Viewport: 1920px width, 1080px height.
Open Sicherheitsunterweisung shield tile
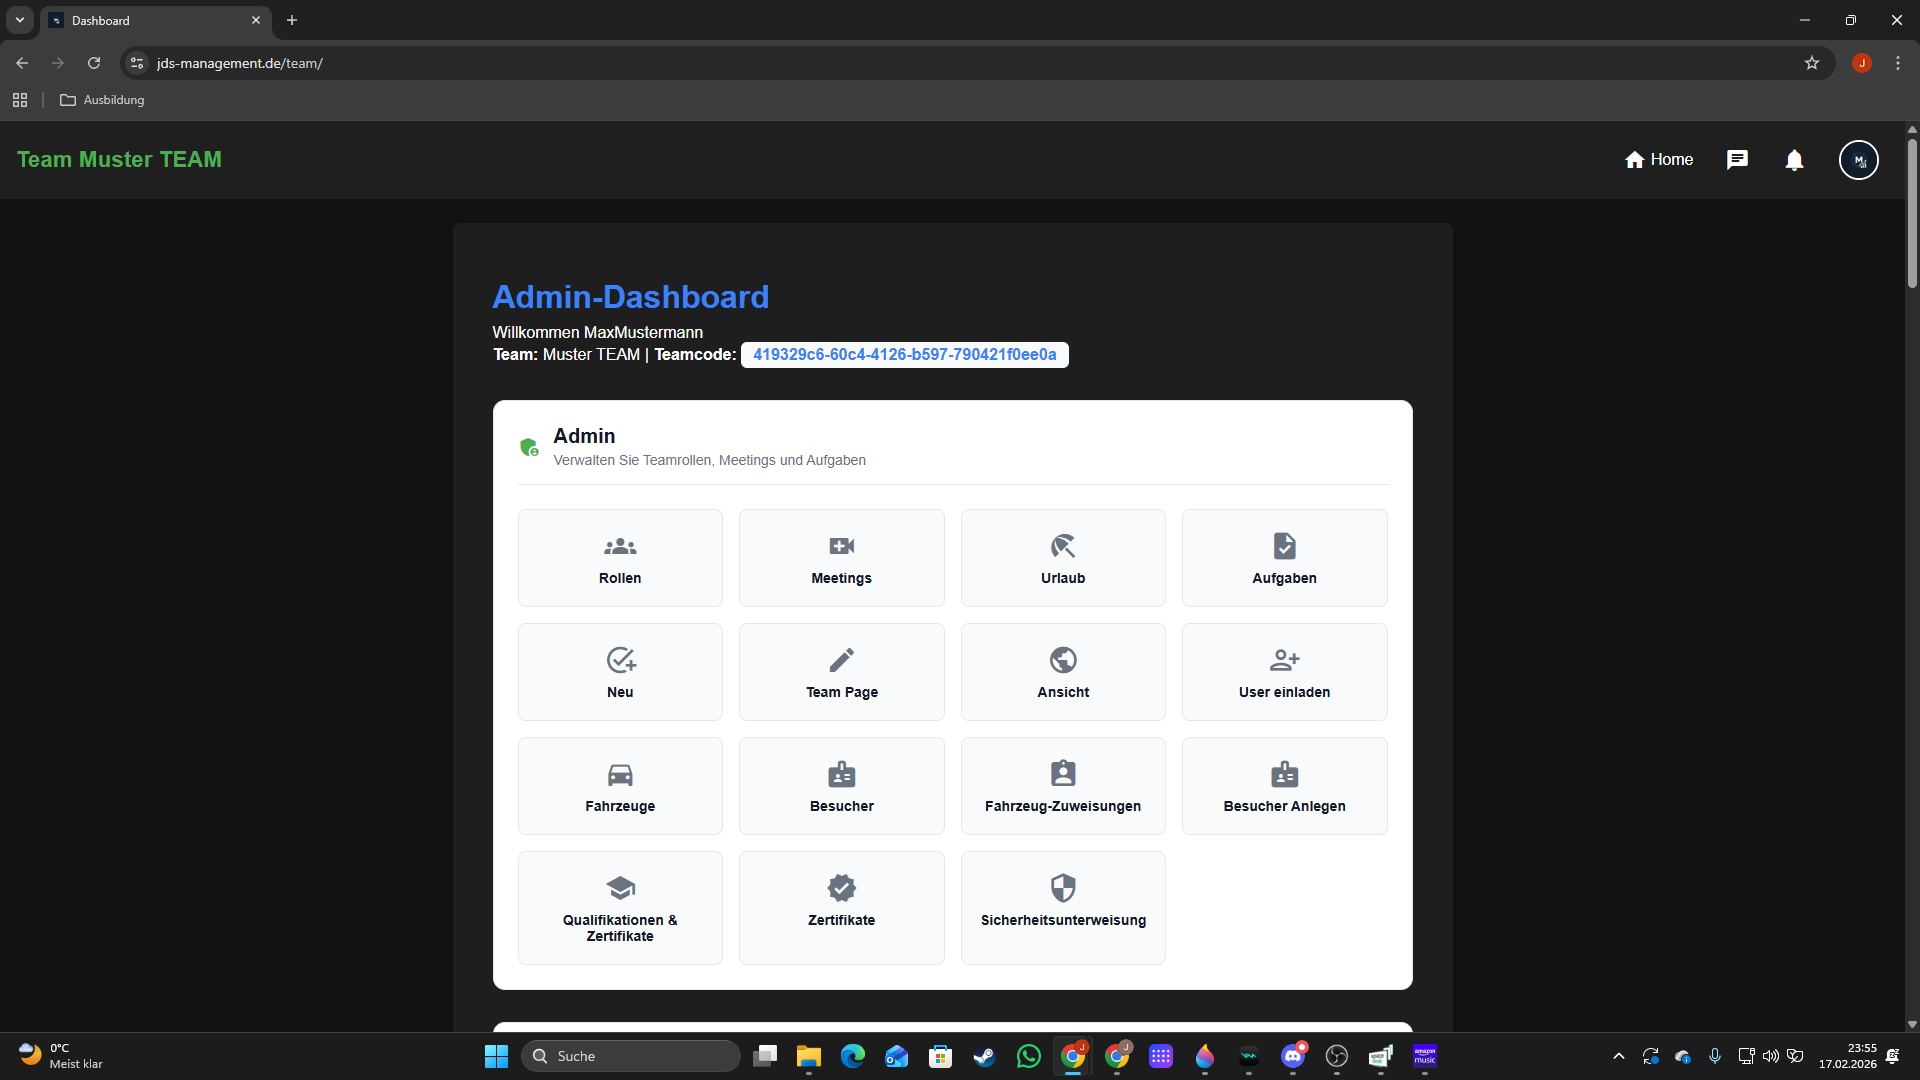pos(1063,906)
